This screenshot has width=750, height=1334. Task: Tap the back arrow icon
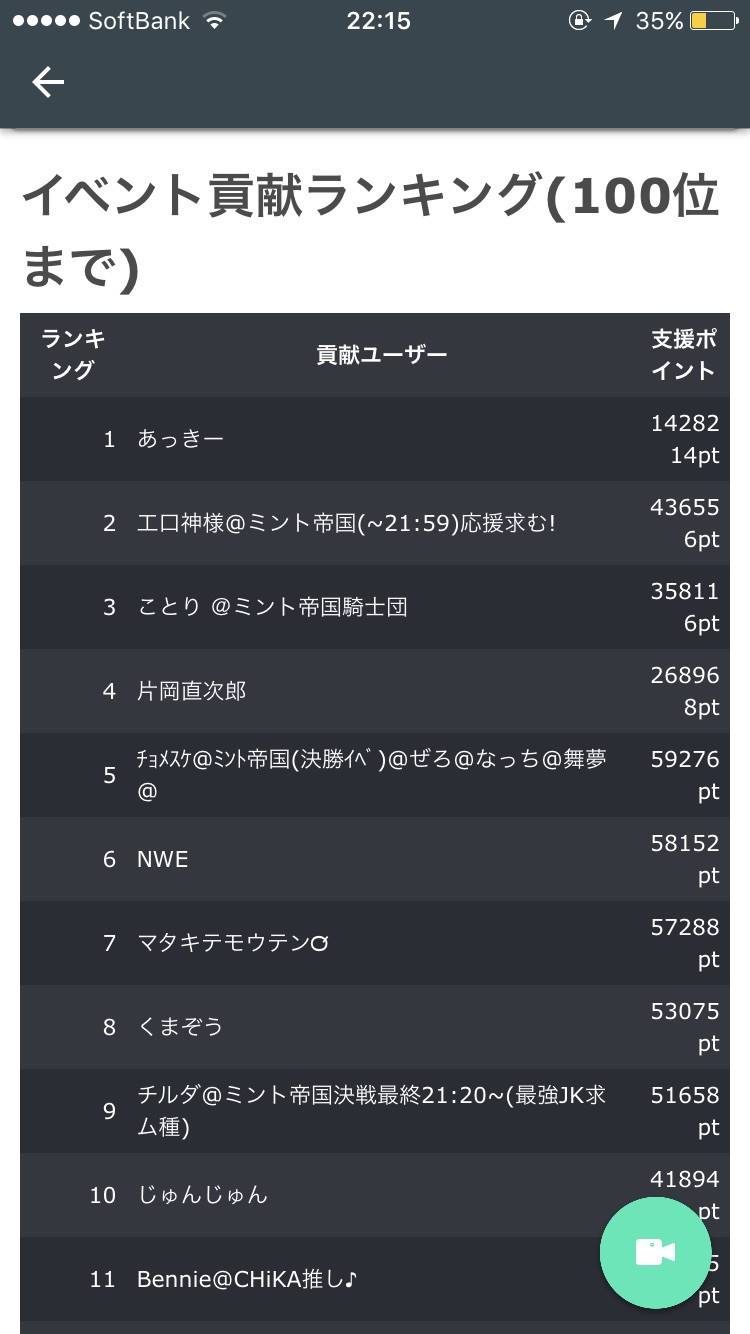(47, 82)
